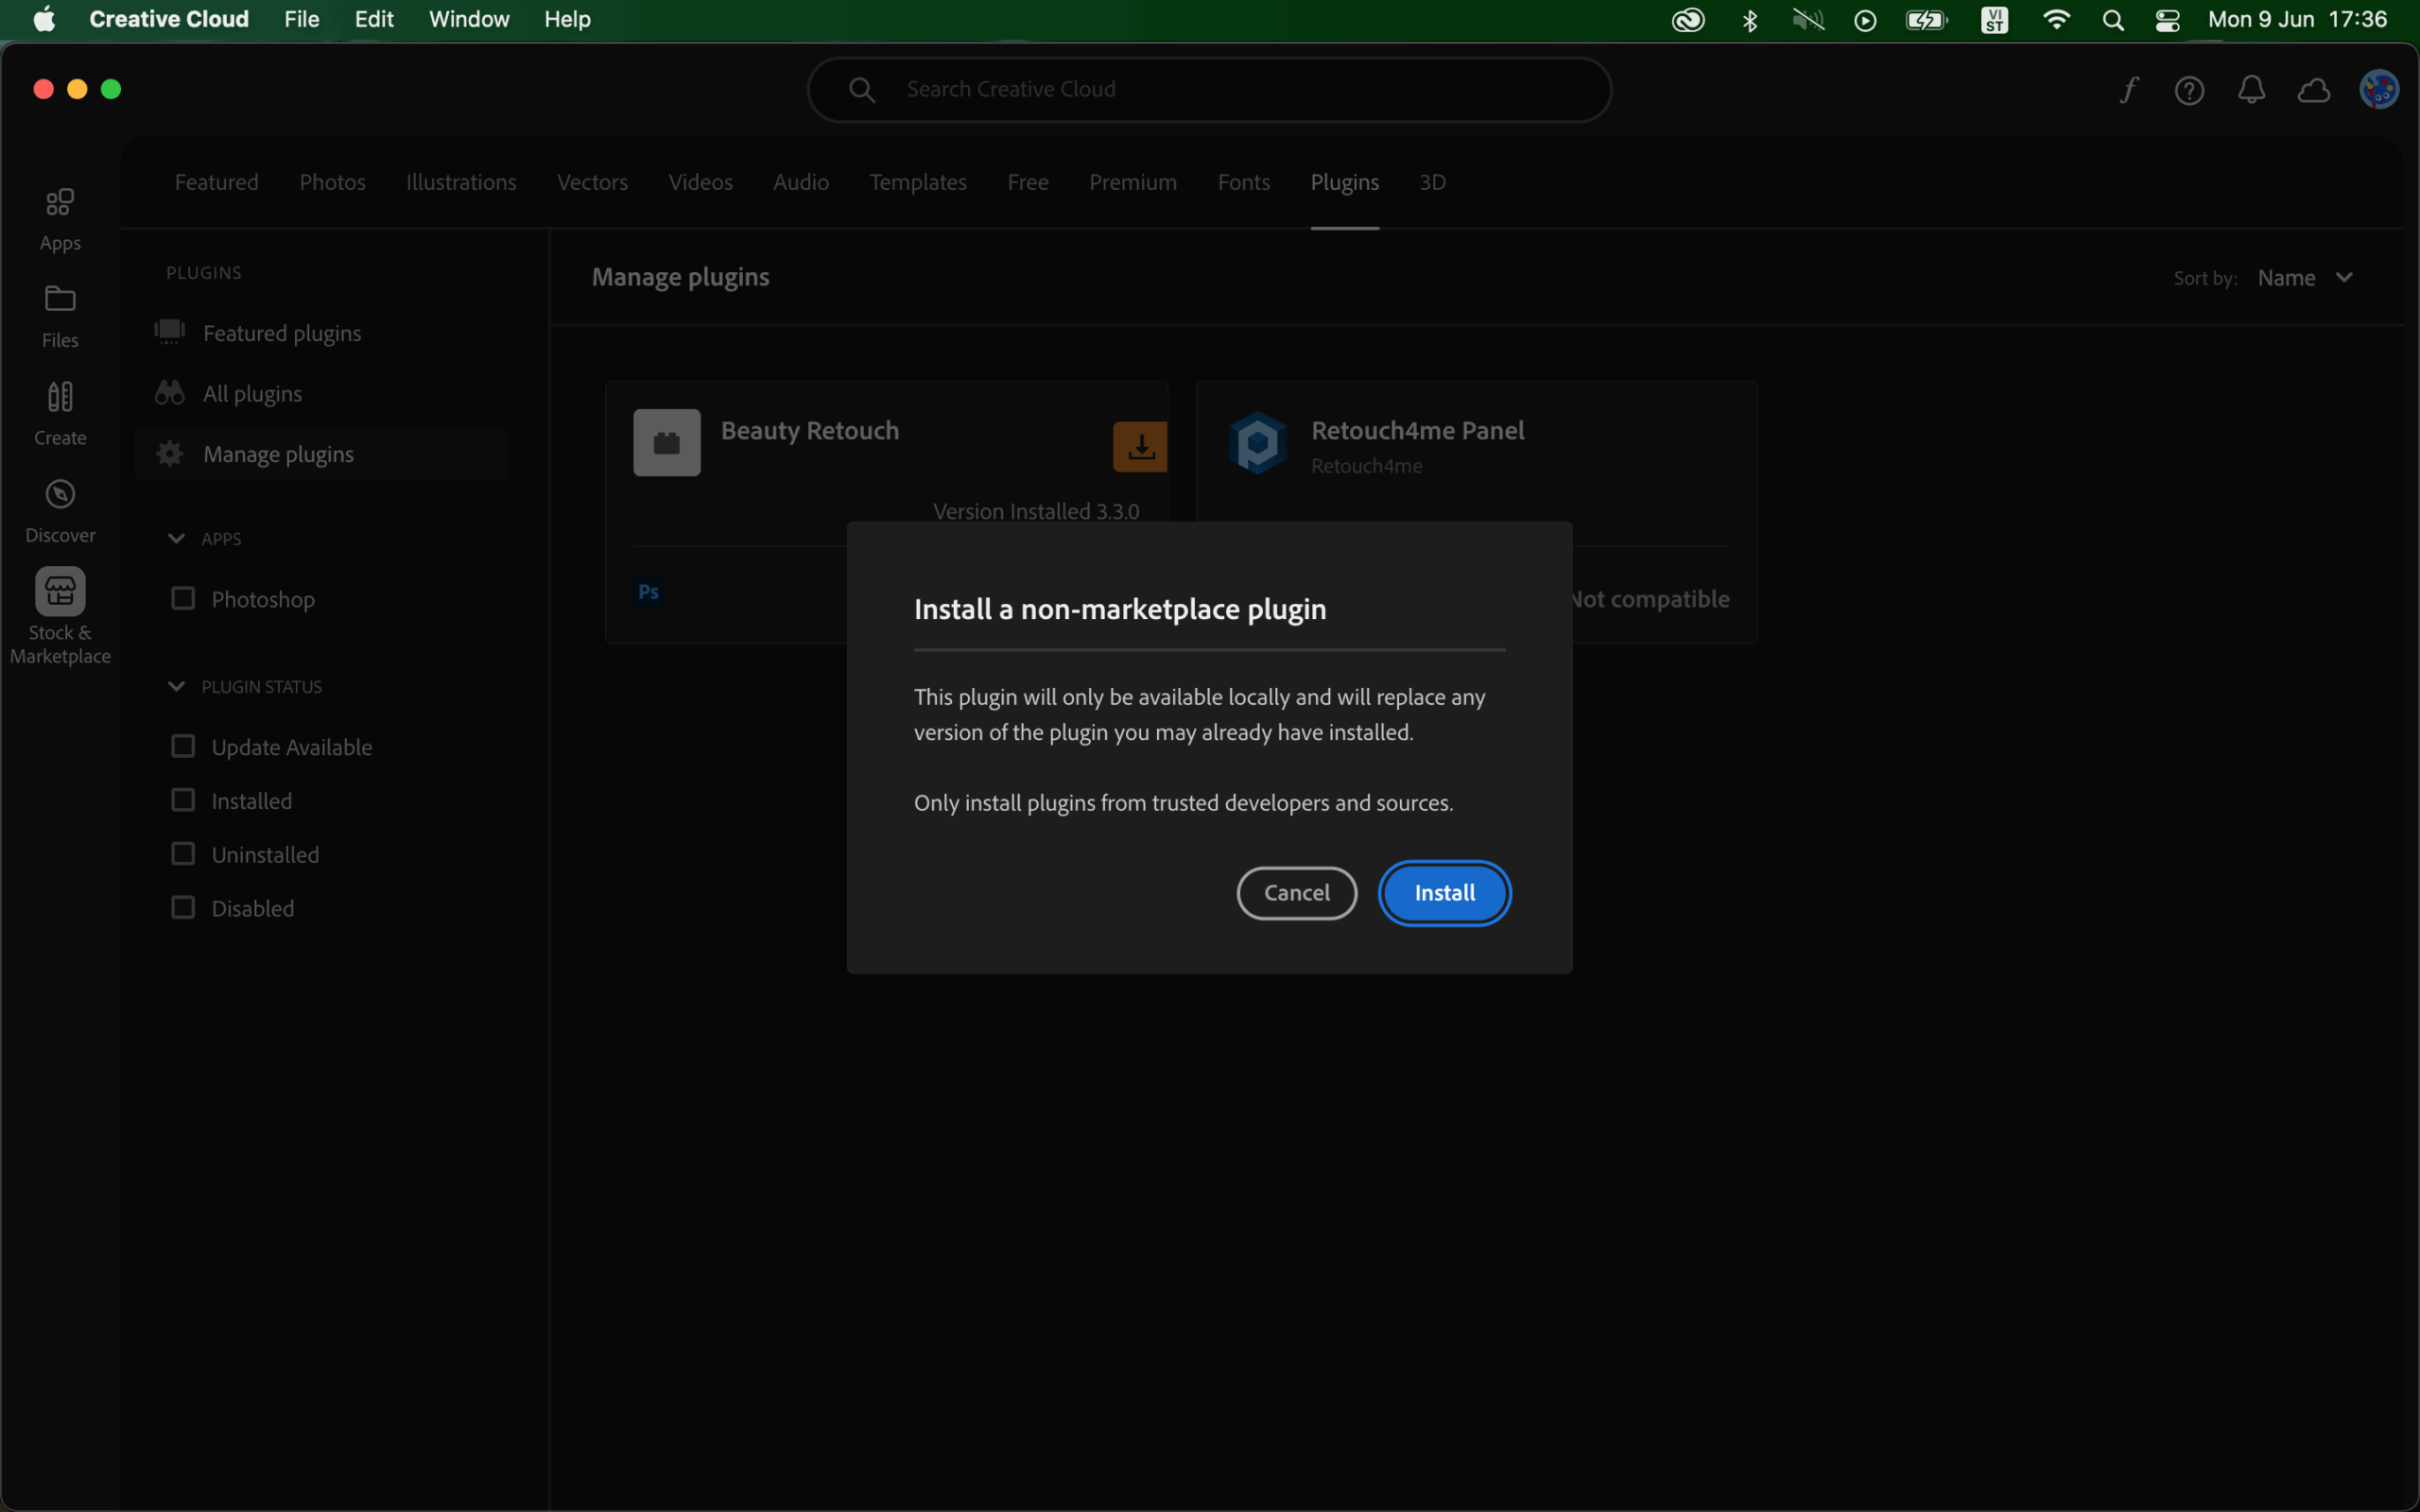Click Cancel in the plugin dialog
The image size is (2420, 1512).
tap(1296, 893)
